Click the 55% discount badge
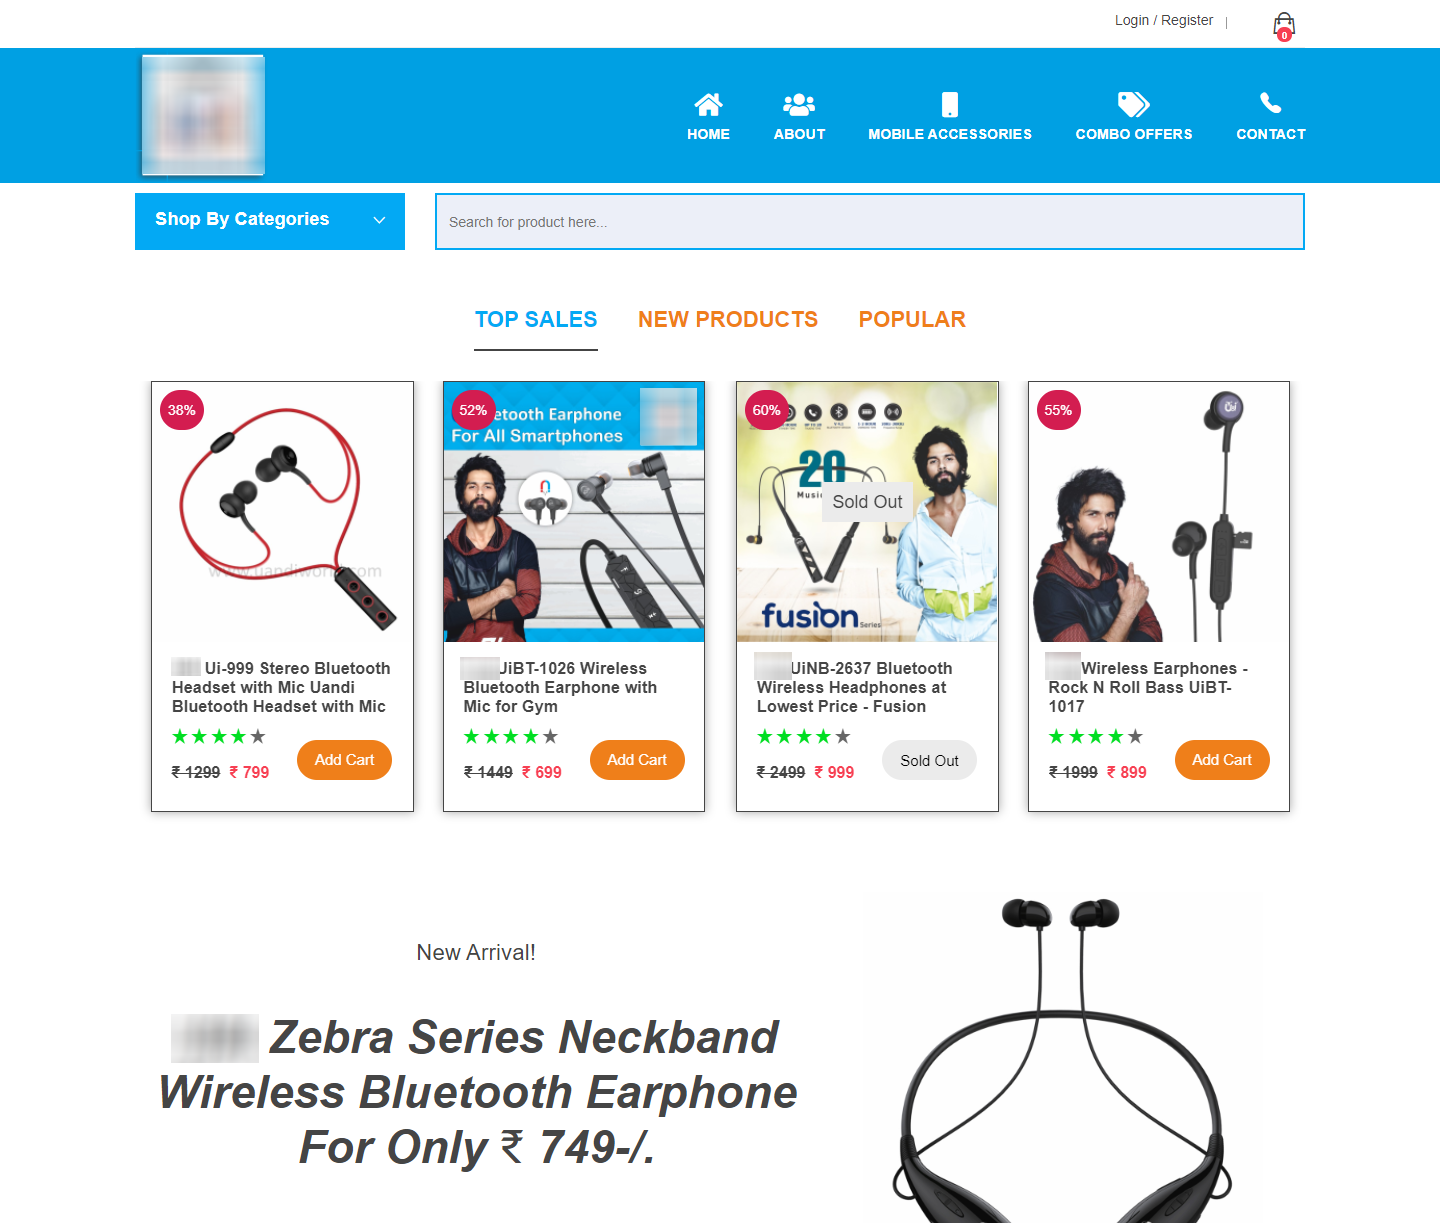 pos(1058,410)
